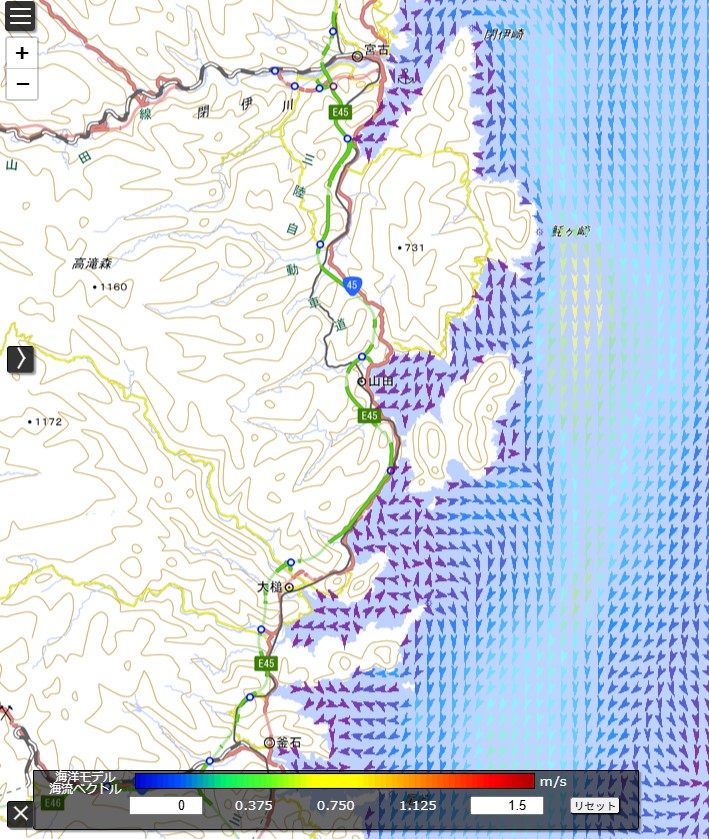Click the 0.750 legend tick label
This screenshot has width=709, height=839.
(335, 805)
